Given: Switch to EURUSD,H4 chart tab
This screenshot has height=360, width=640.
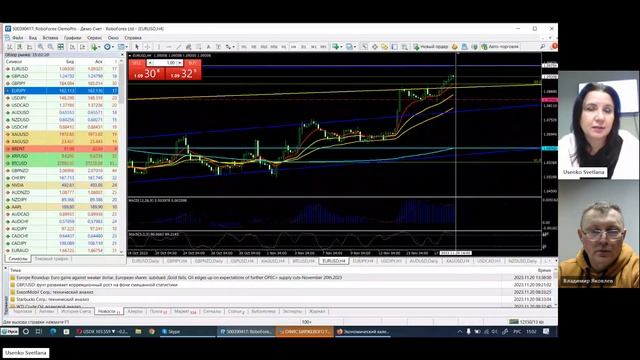Looking at the screenshot, I should coord(334,261).
